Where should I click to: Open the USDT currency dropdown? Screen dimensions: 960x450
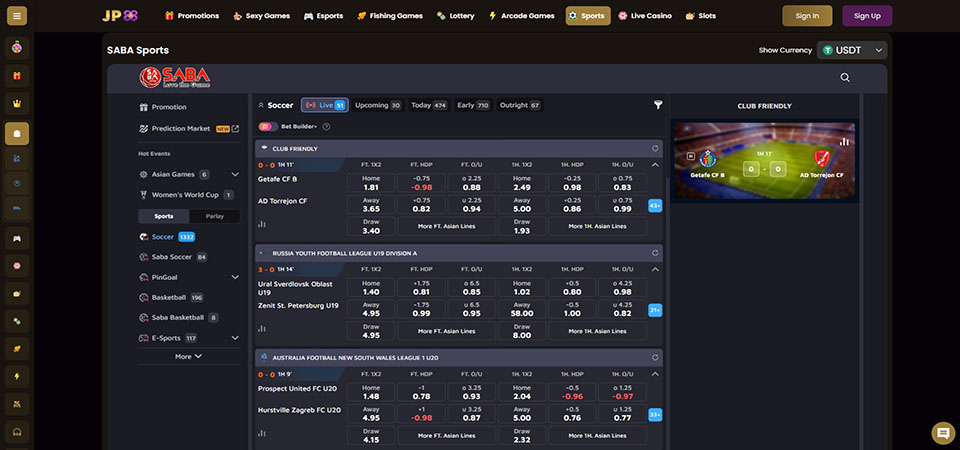coord(852,50)
